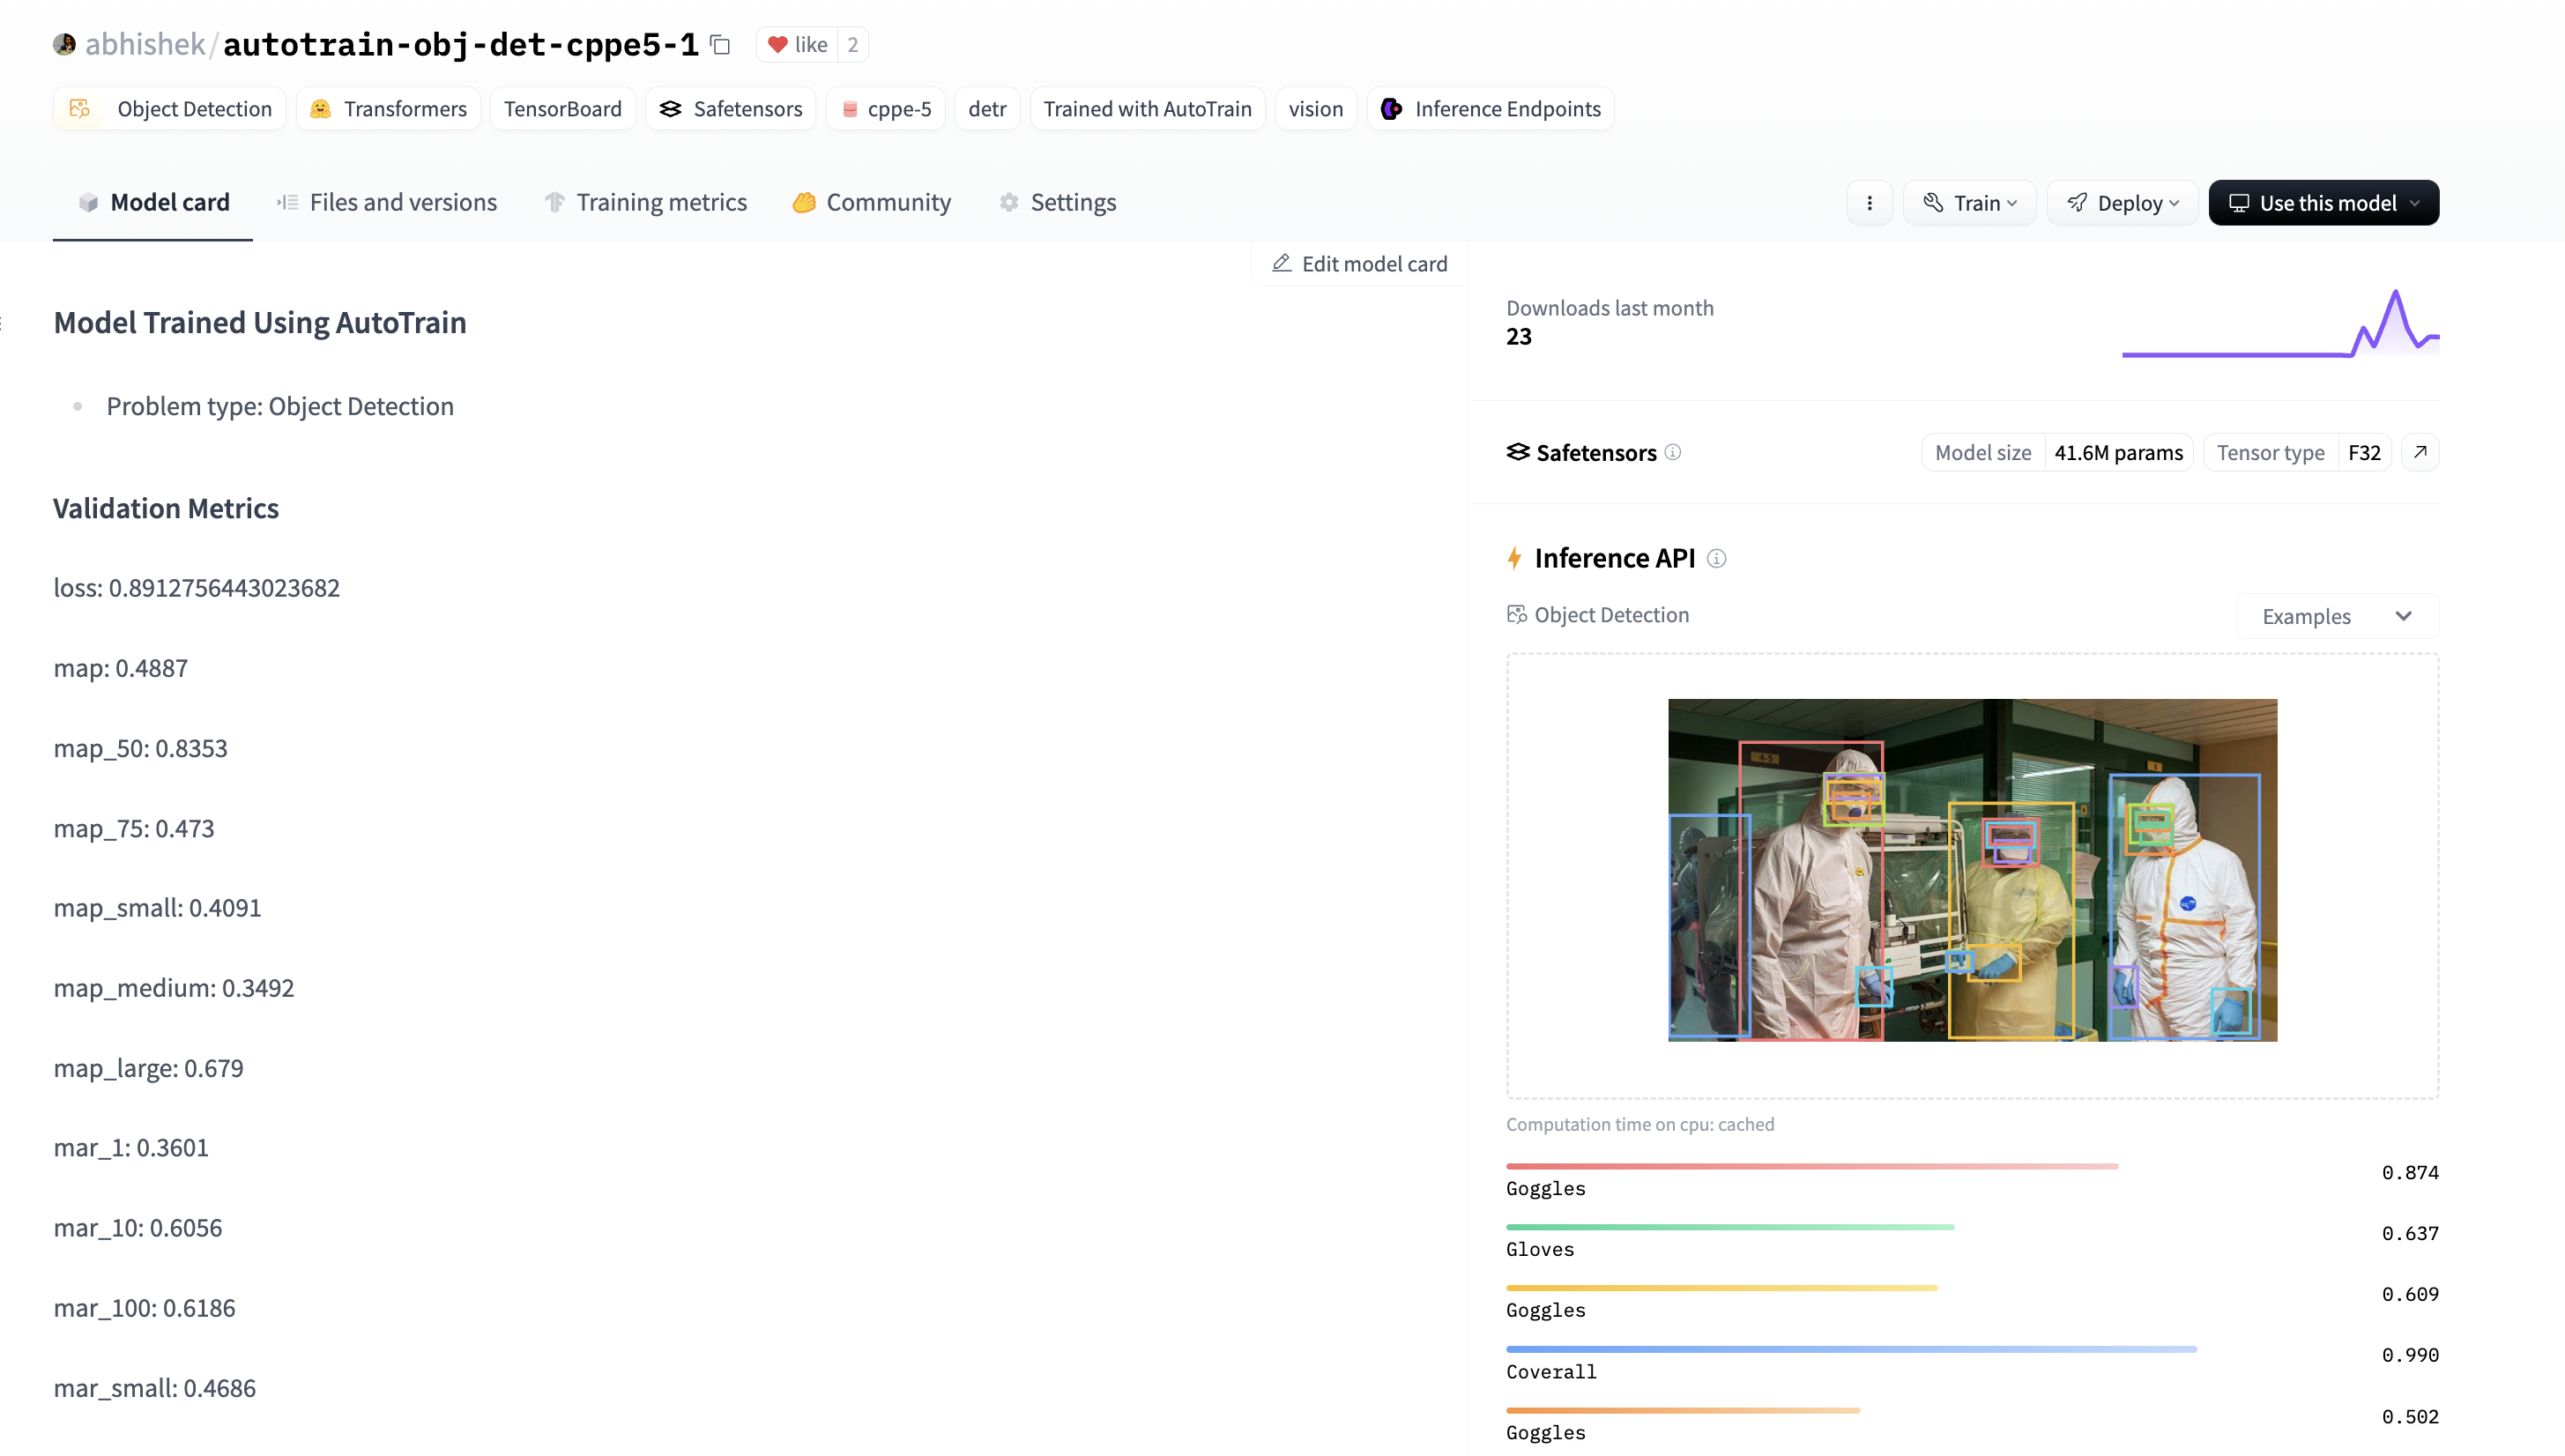
Task: Open the Use this model dropdown
Action: click(2323, 203)
